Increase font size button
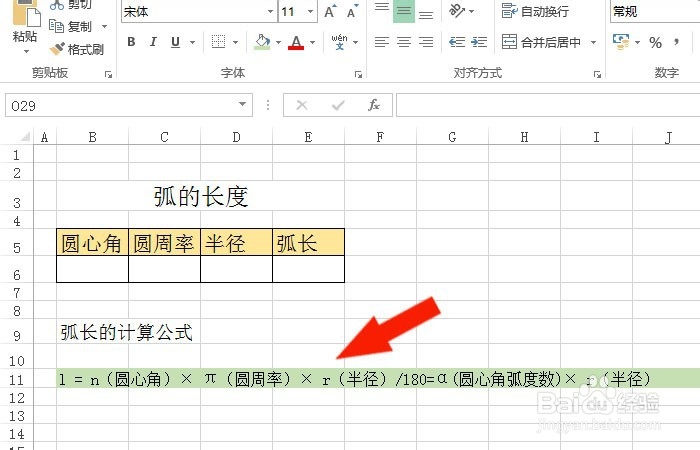The image size is (700, 450). pyautogui.click(x=331, y=11)
